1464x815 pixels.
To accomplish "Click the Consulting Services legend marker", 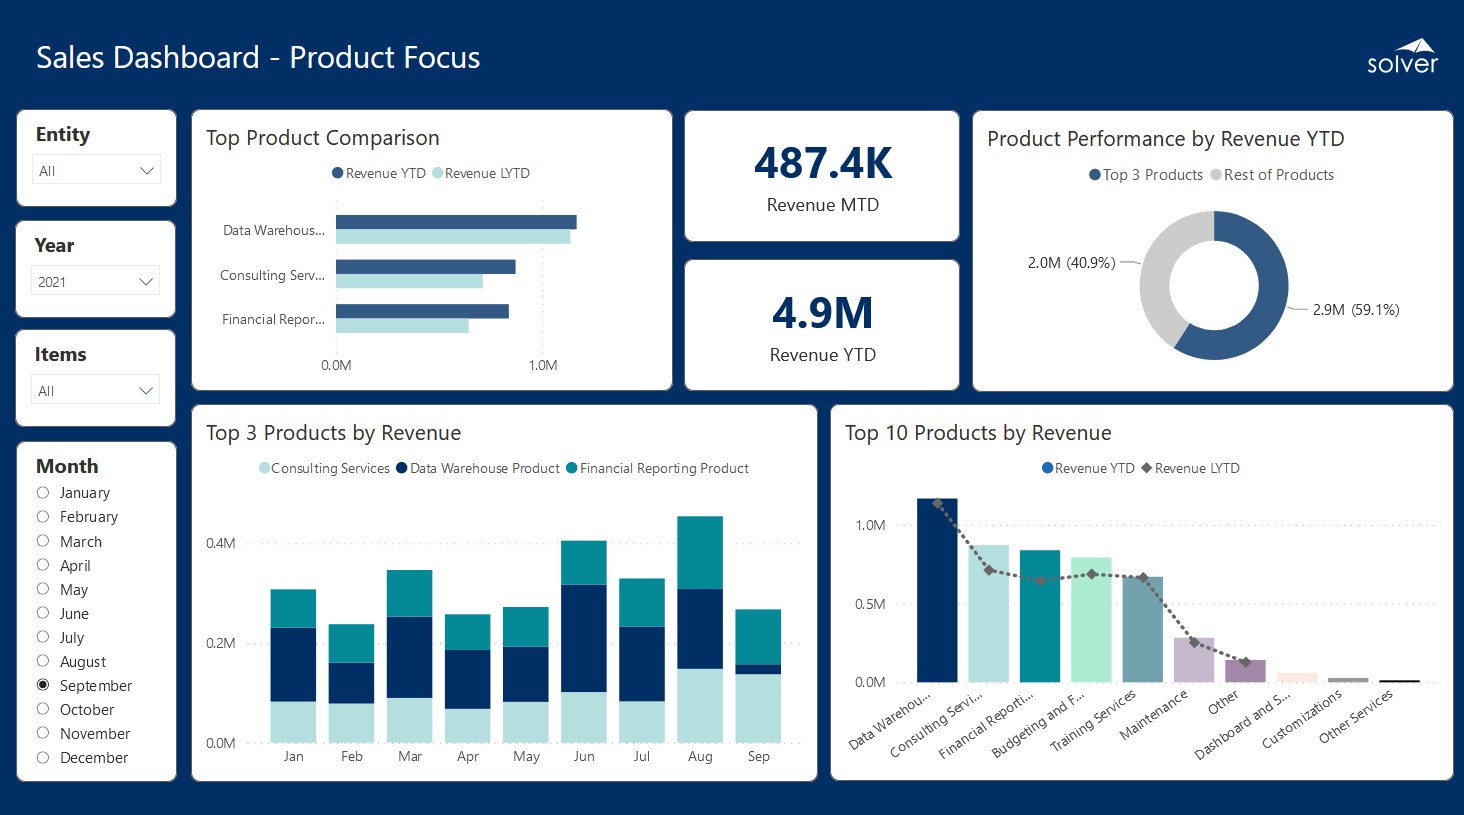I will [x=264, y=468].
